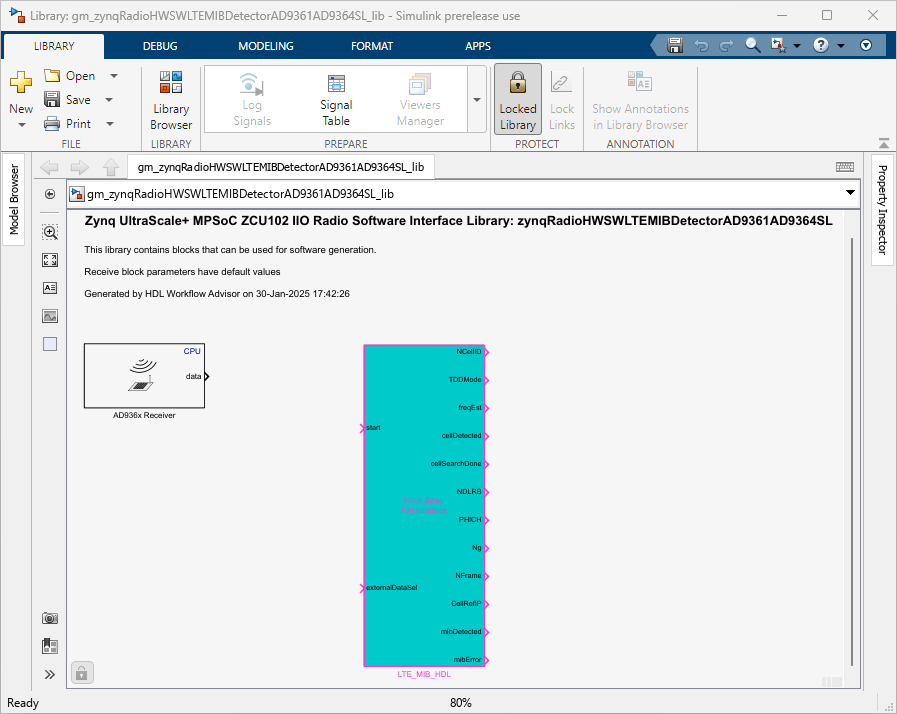Screen dimensions: 897x714
Task: Click the Up to Parent arrow
Action: coord(110,167)
